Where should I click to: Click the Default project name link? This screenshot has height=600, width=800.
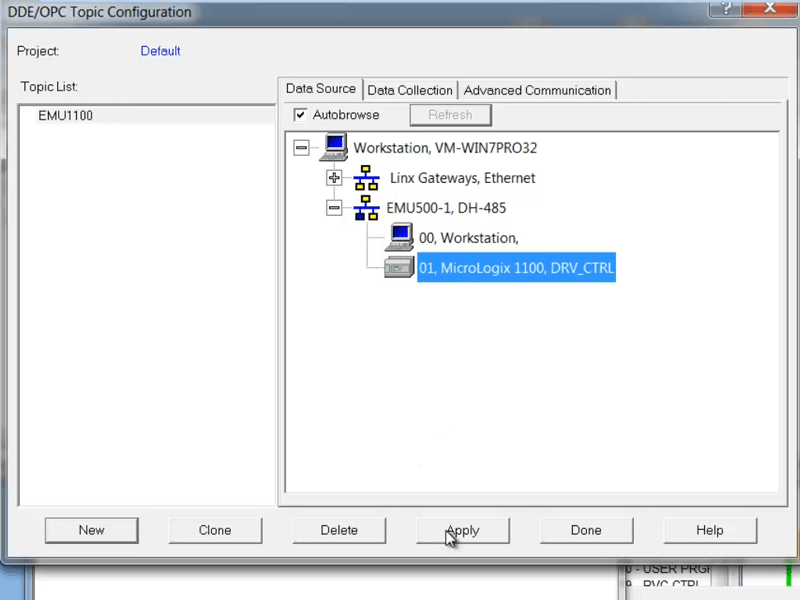160,51
